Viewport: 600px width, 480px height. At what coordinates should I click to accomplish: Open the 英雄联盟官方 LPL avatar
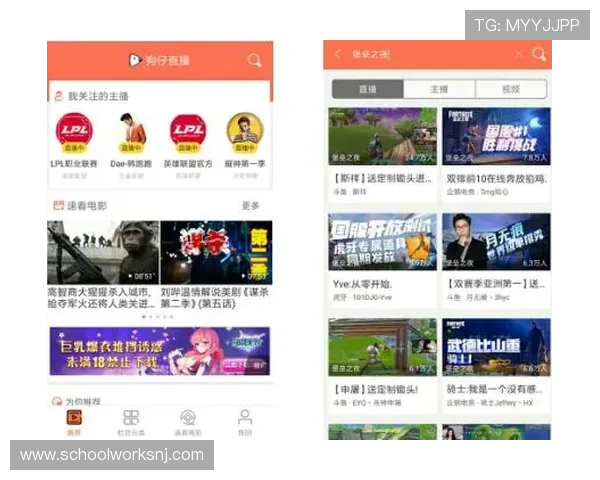(188, 132)
